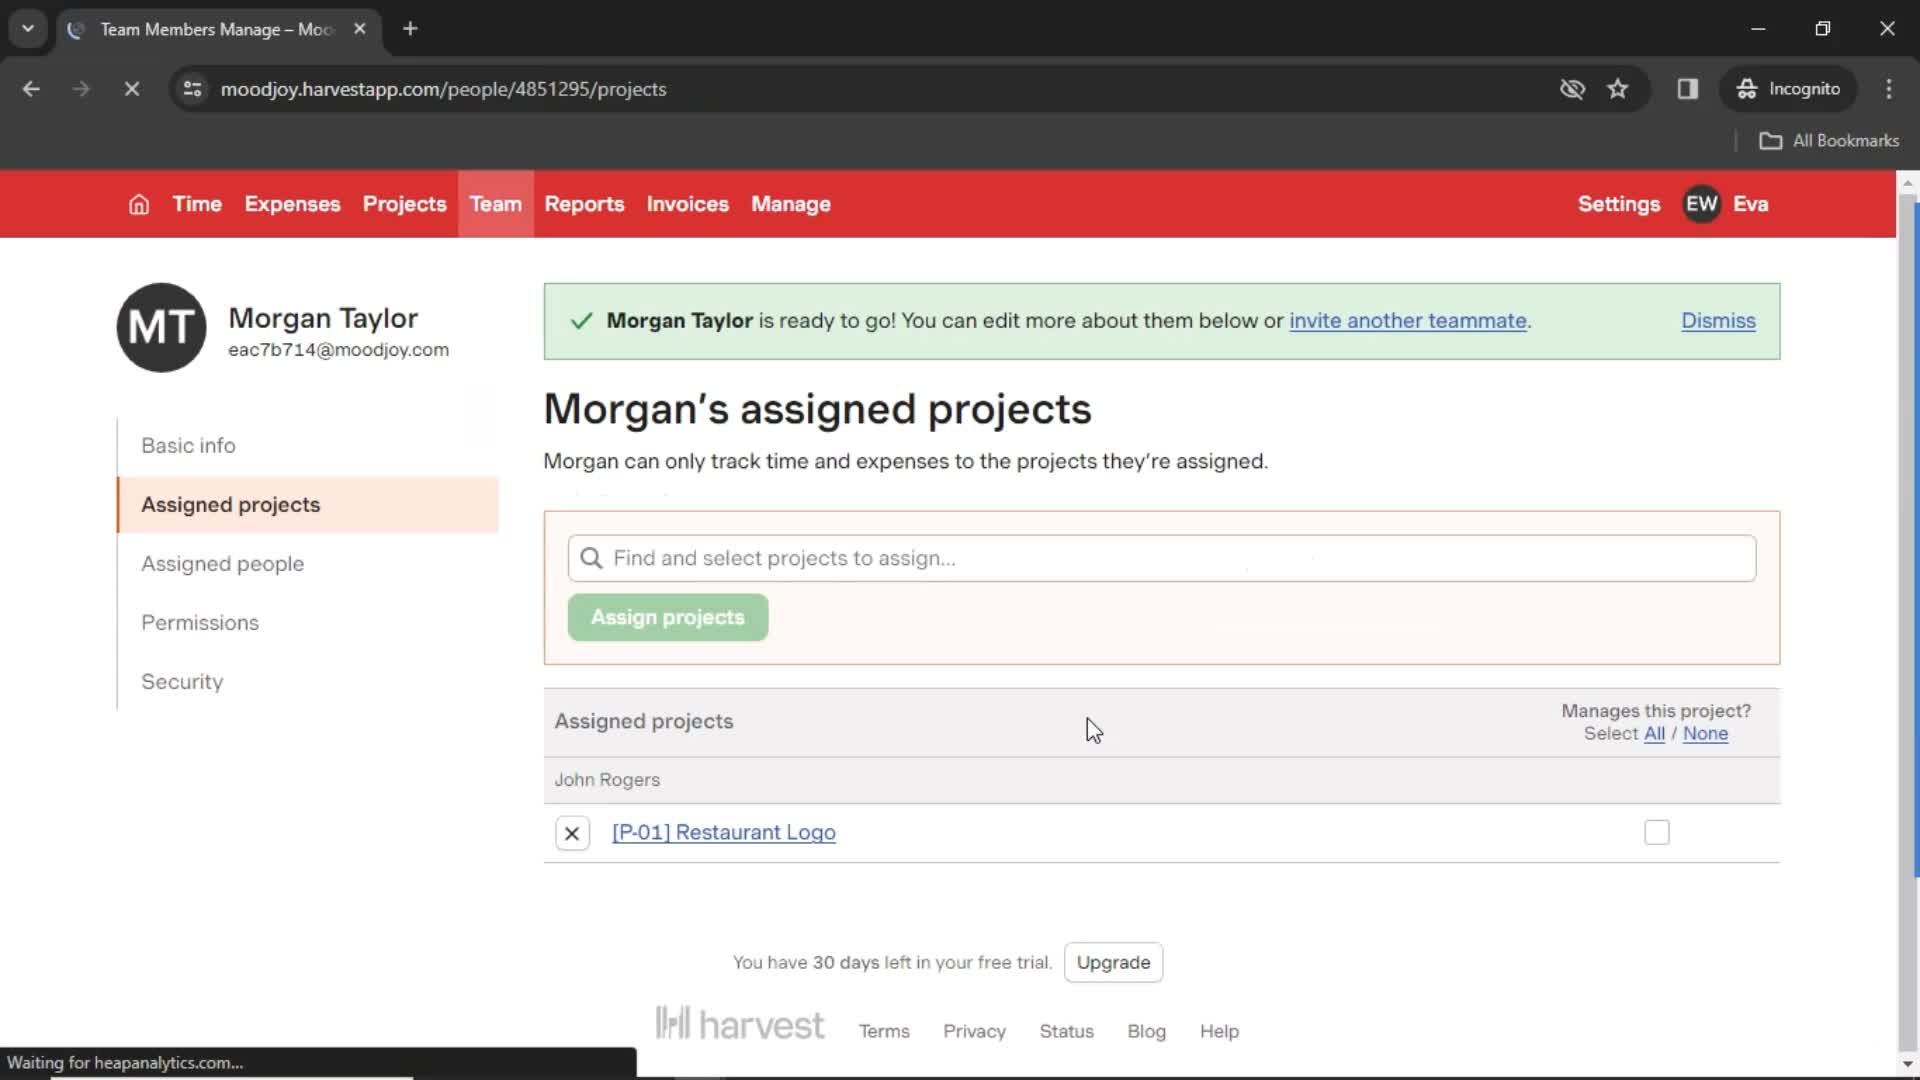Click the remove icon next to Restaurant Logo
1920x1080 pixels.
[x=572, y=832]
